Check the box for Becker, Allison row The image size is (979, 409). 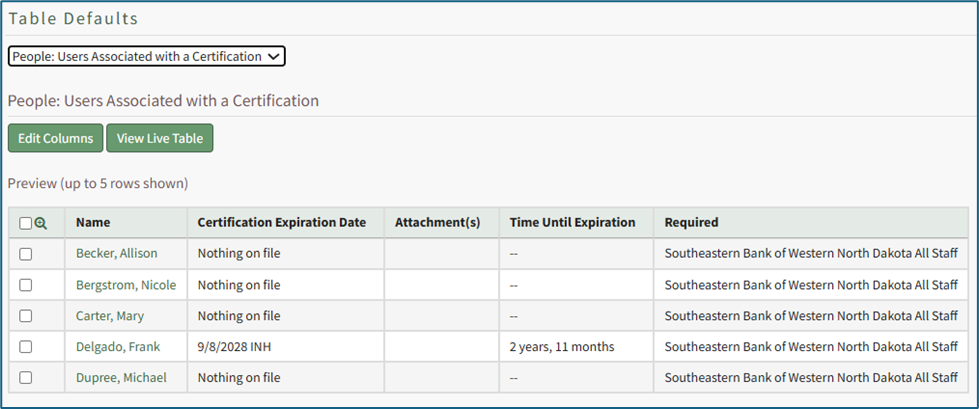[26, 254]
